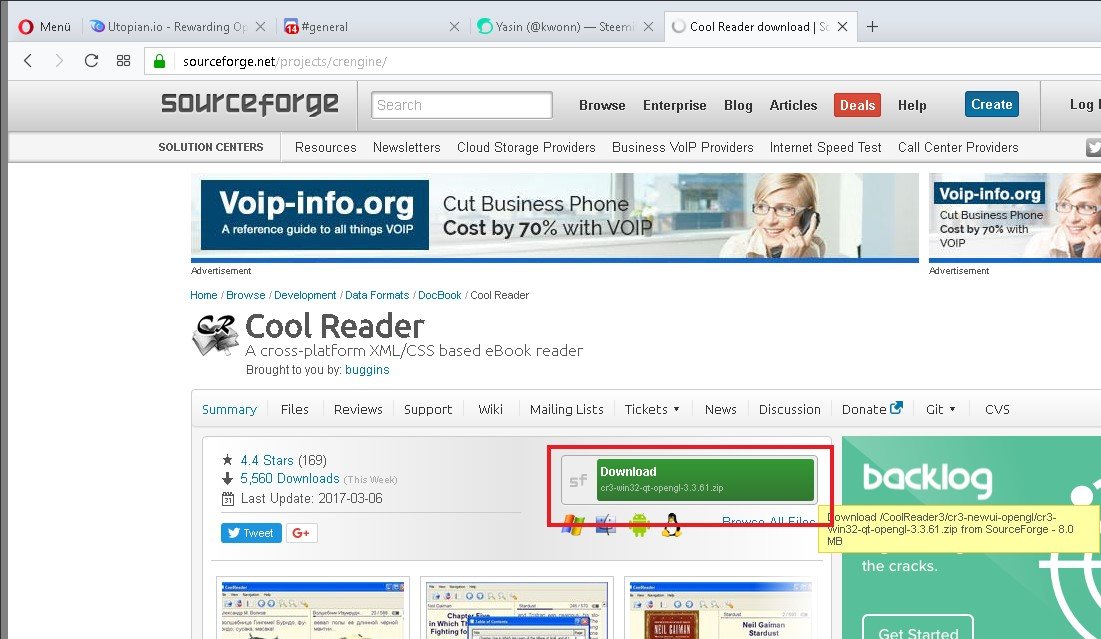Screen dimensions: 1101x639
Task: Open the Newsletters link
Action: (407, 147)
